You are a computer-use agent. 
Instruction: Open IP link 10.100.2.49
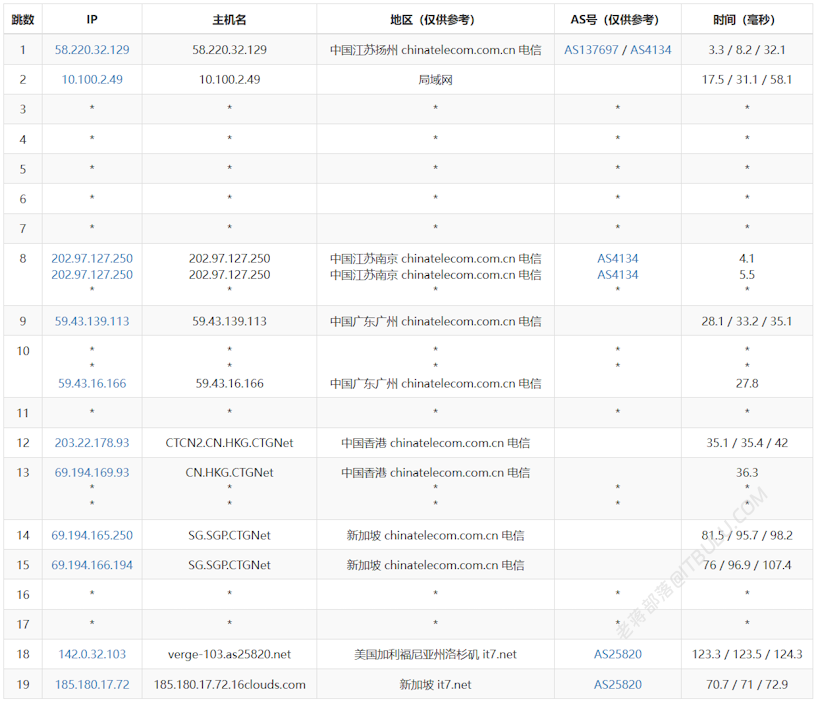click(x=92, y=79)
